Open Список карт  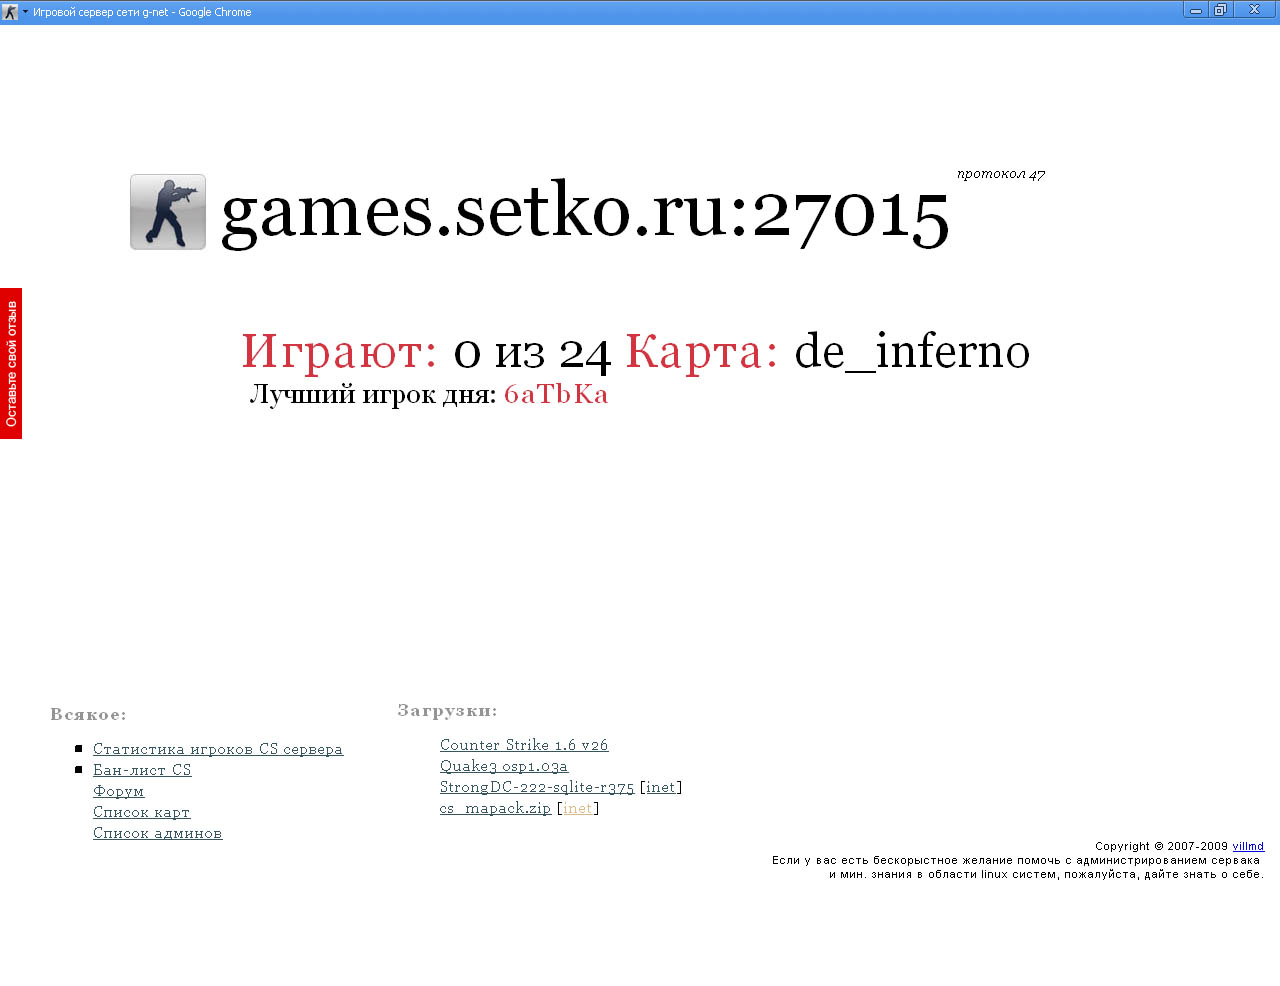[141, 812]
